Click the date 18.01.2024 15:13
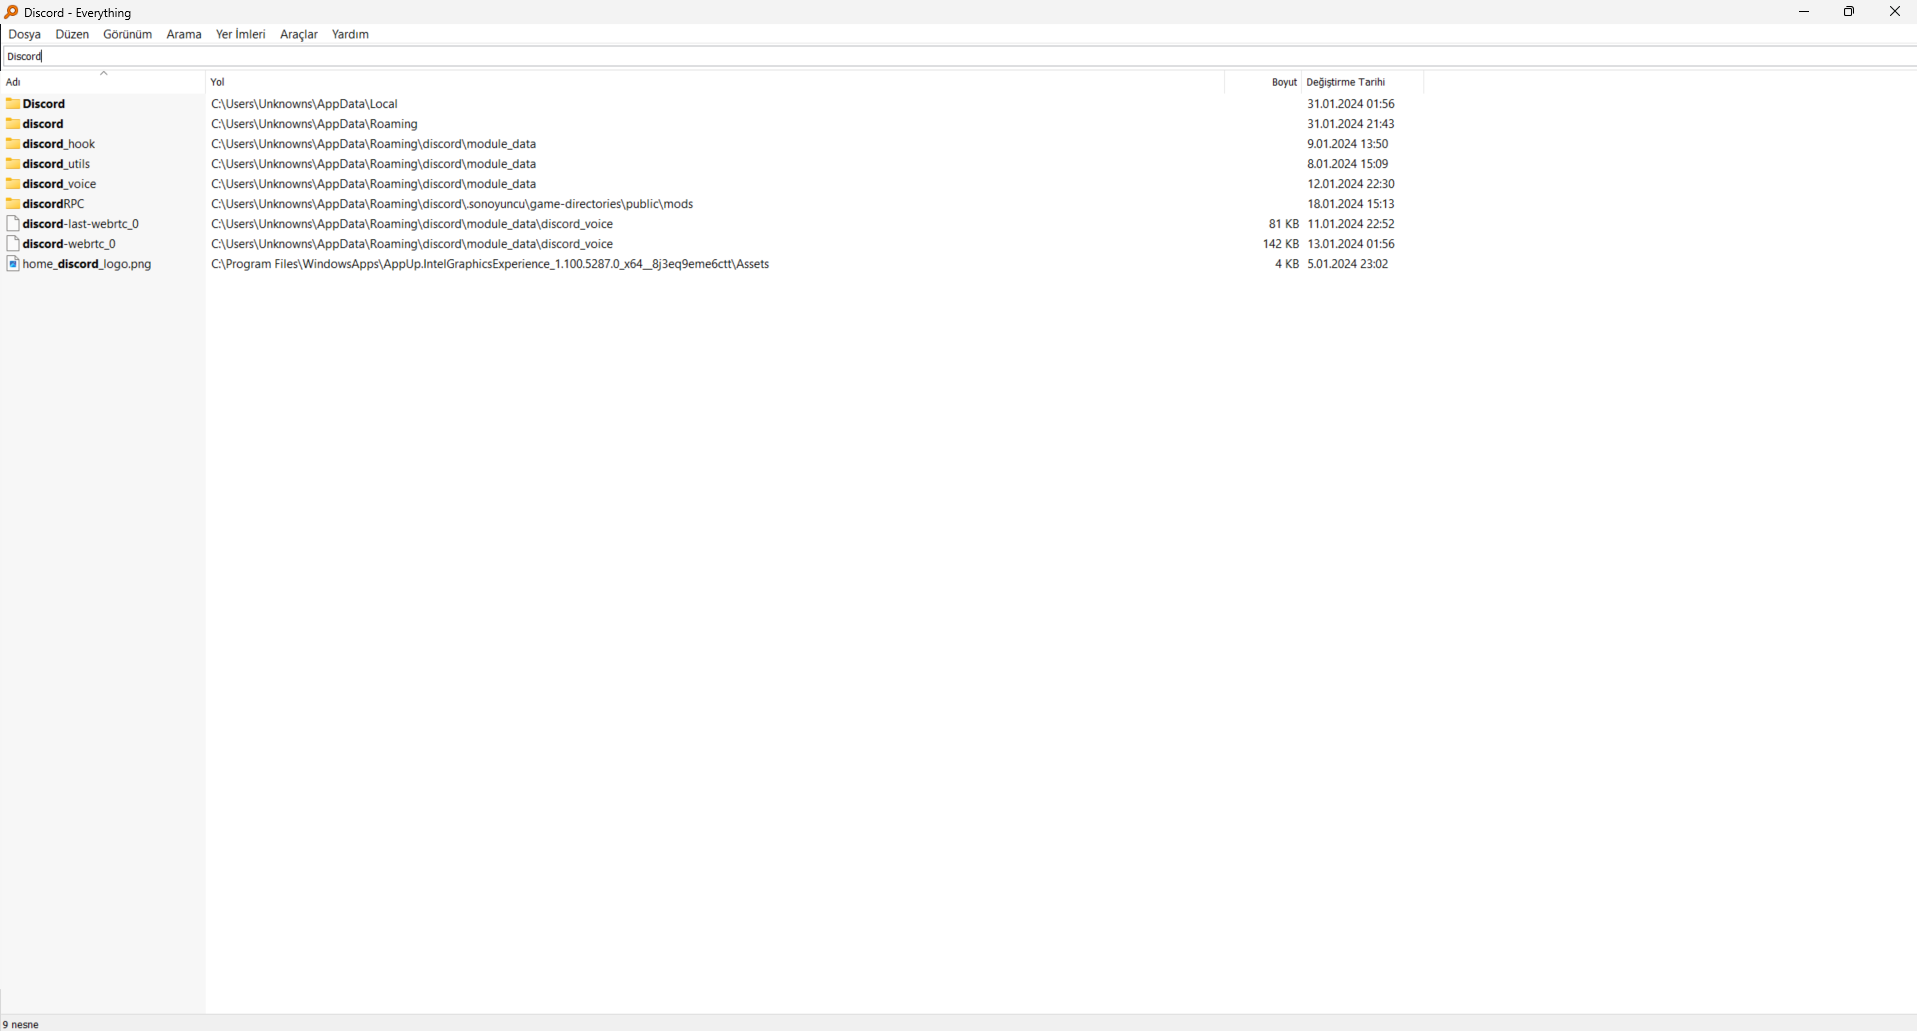The image size is (1917, 1031). tap(1351, 204)
